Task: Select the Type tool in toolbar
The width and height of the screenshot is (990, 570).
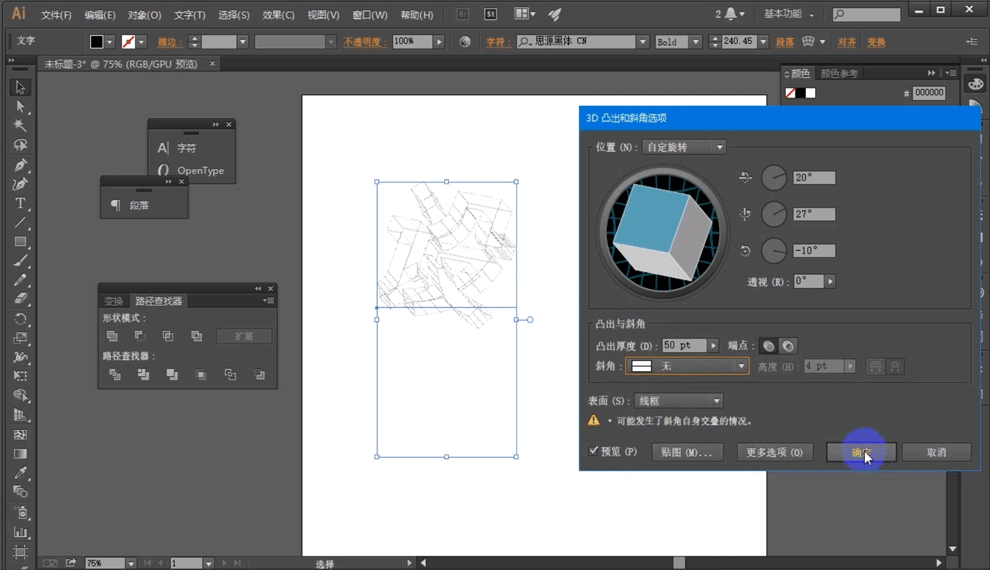Action: [20, 203]
